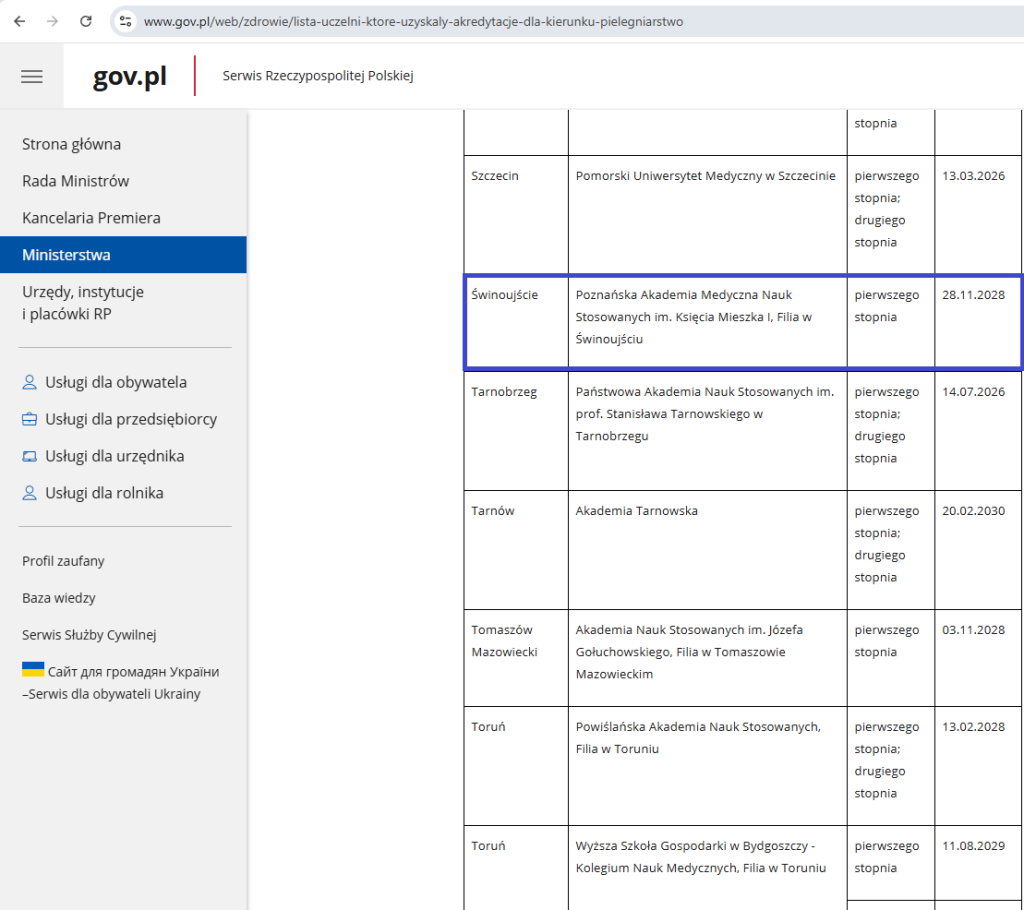Open Strona główna in sidebar

coord(71,144)
